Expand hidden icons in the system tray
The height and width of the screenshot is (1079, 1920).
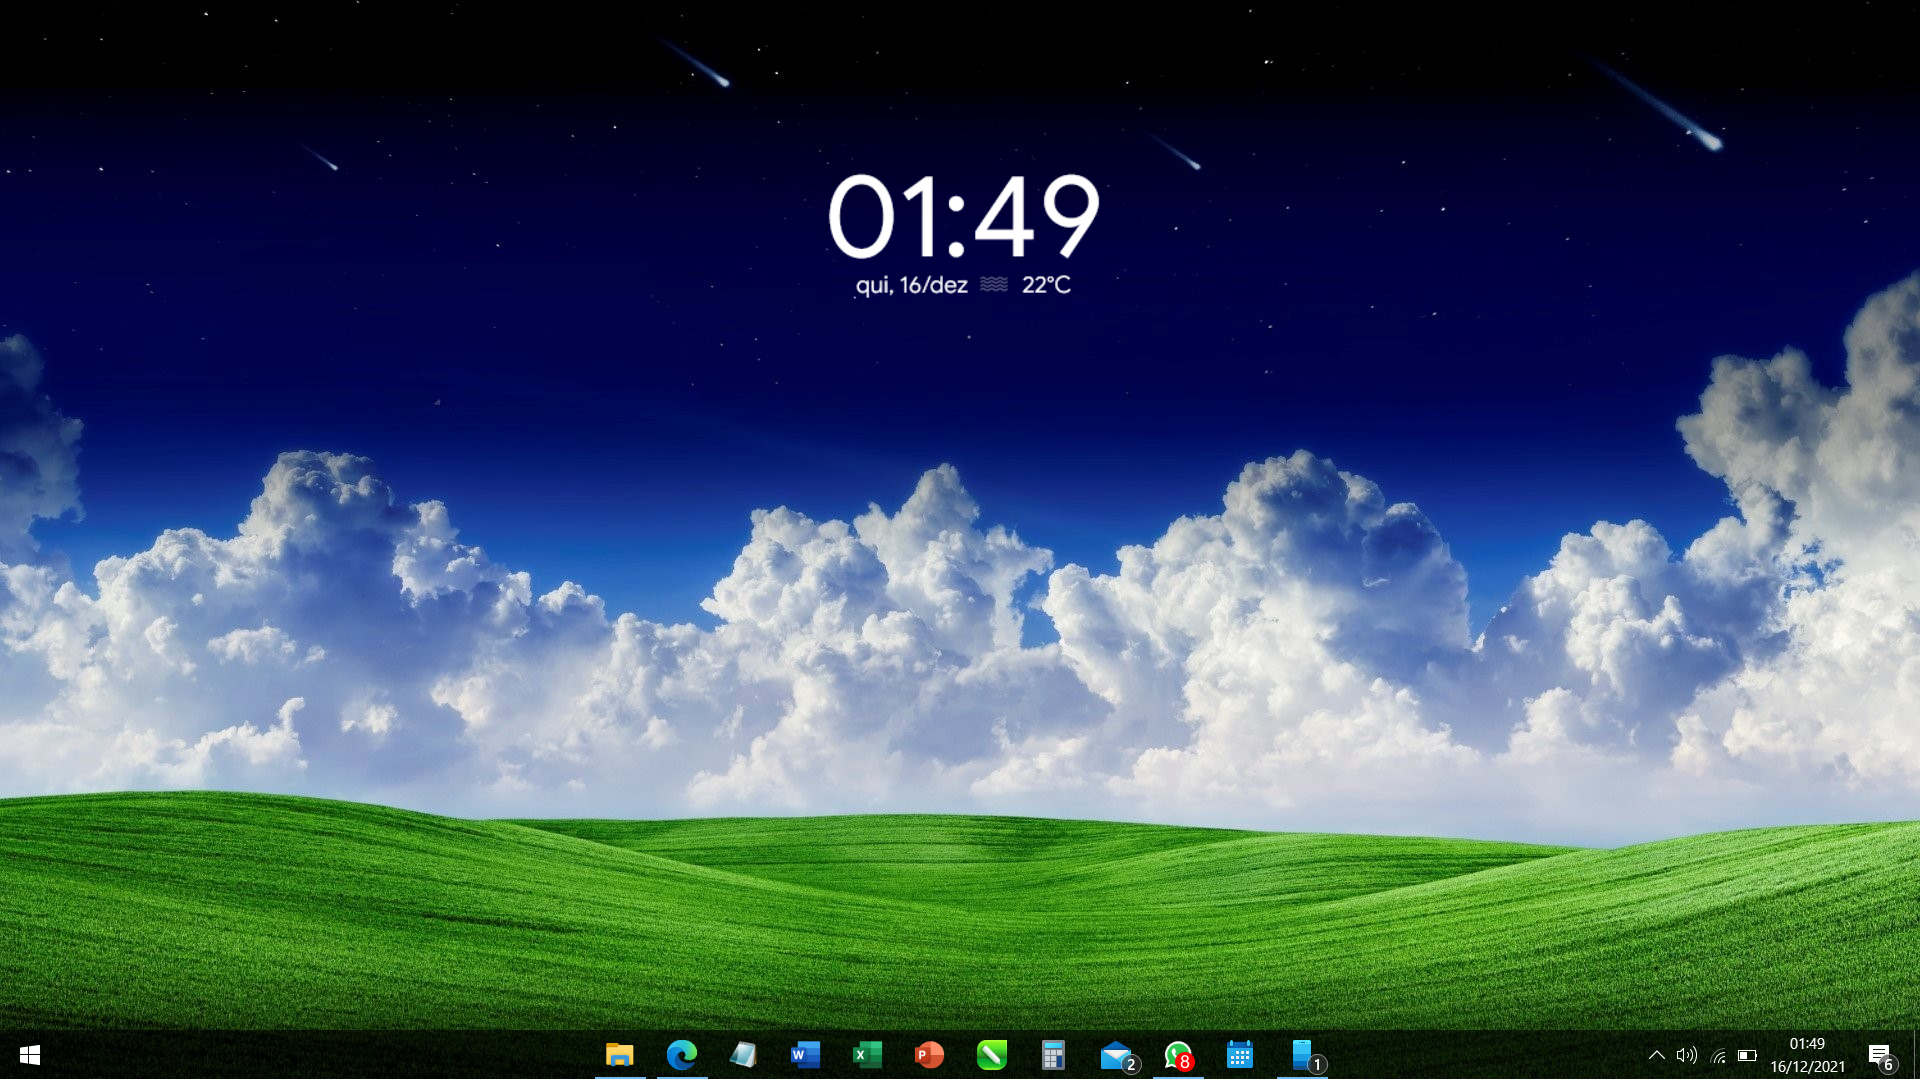pos(1658,1055)
